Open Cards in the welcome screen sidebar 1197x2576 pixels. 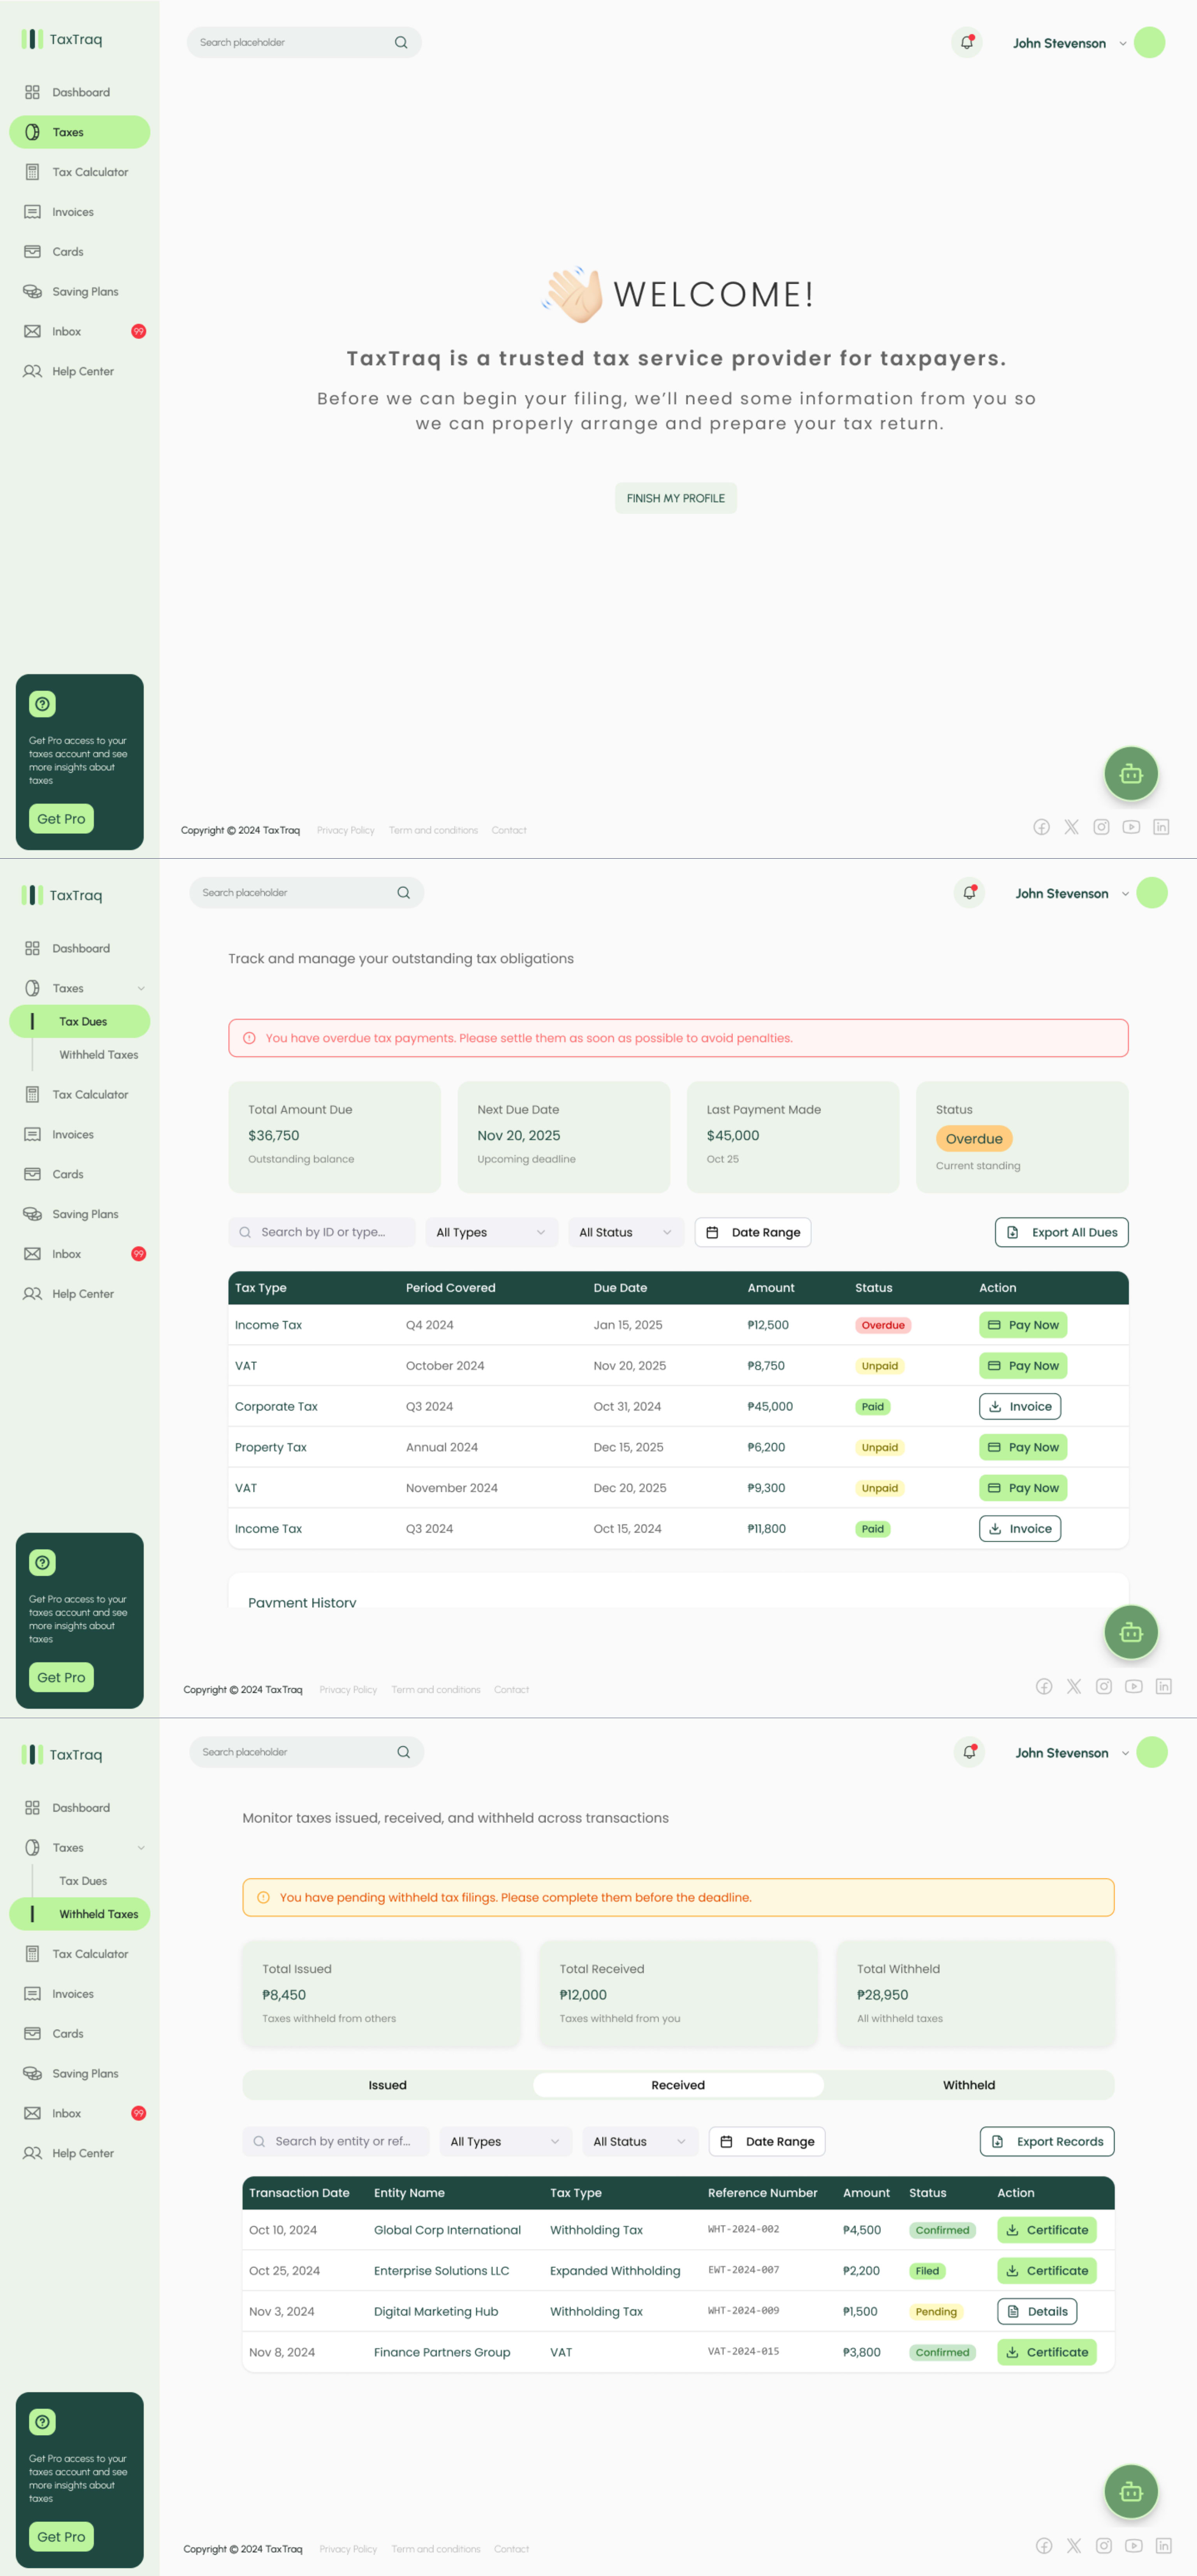(x=80, y=252)
